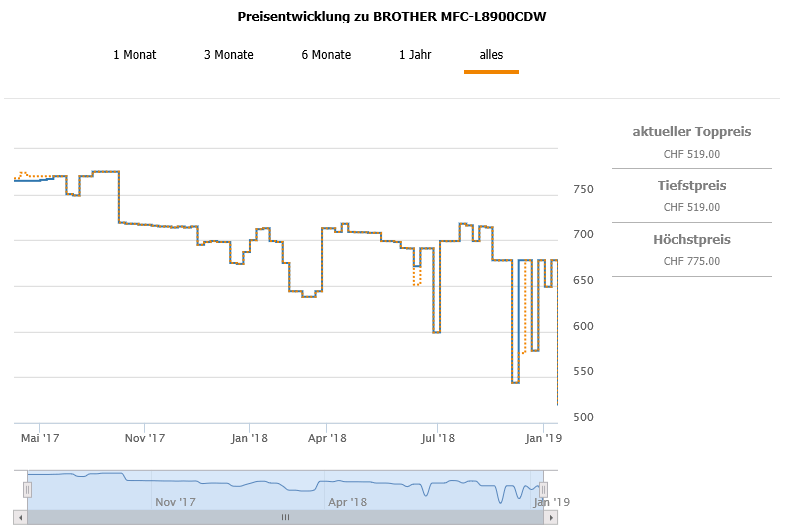Viewport: 785px width, 531px height.
Task: Click the Apr '18 label in navigator
Action: pyautogui.click(x=348, y=502)
